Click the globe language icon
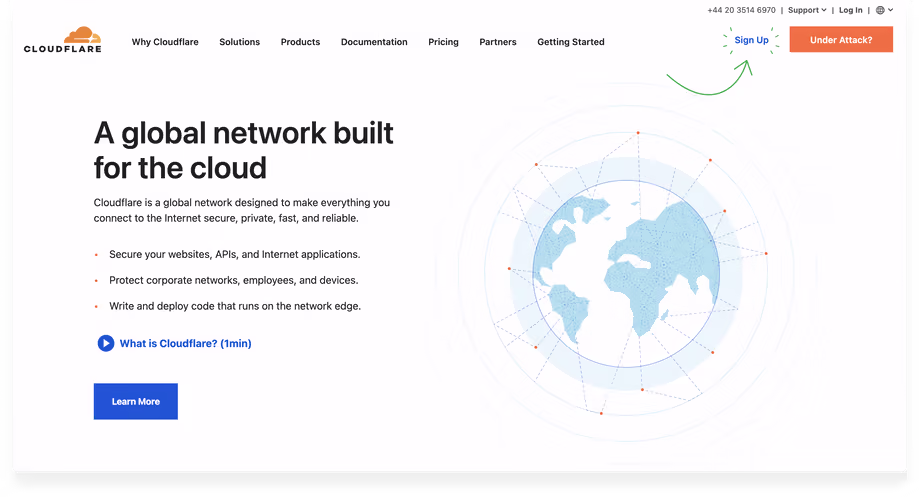This screenshot has width=919, height=497. click(x=880, y=10)
